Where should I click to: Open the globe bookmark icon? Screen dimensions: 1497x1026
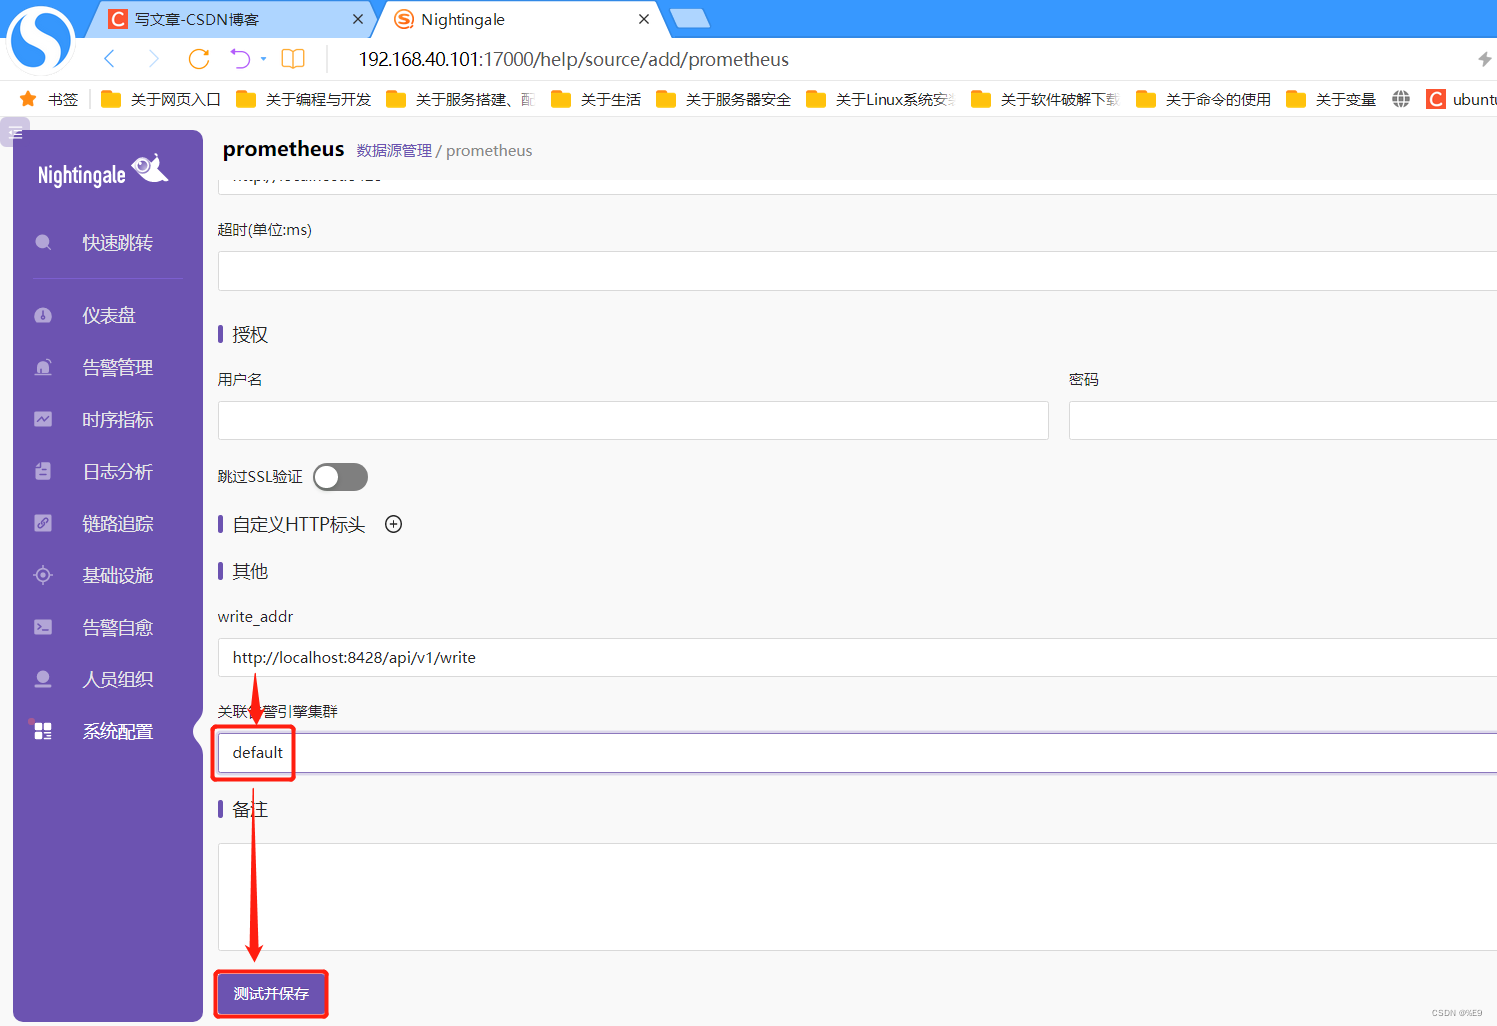1401,99
